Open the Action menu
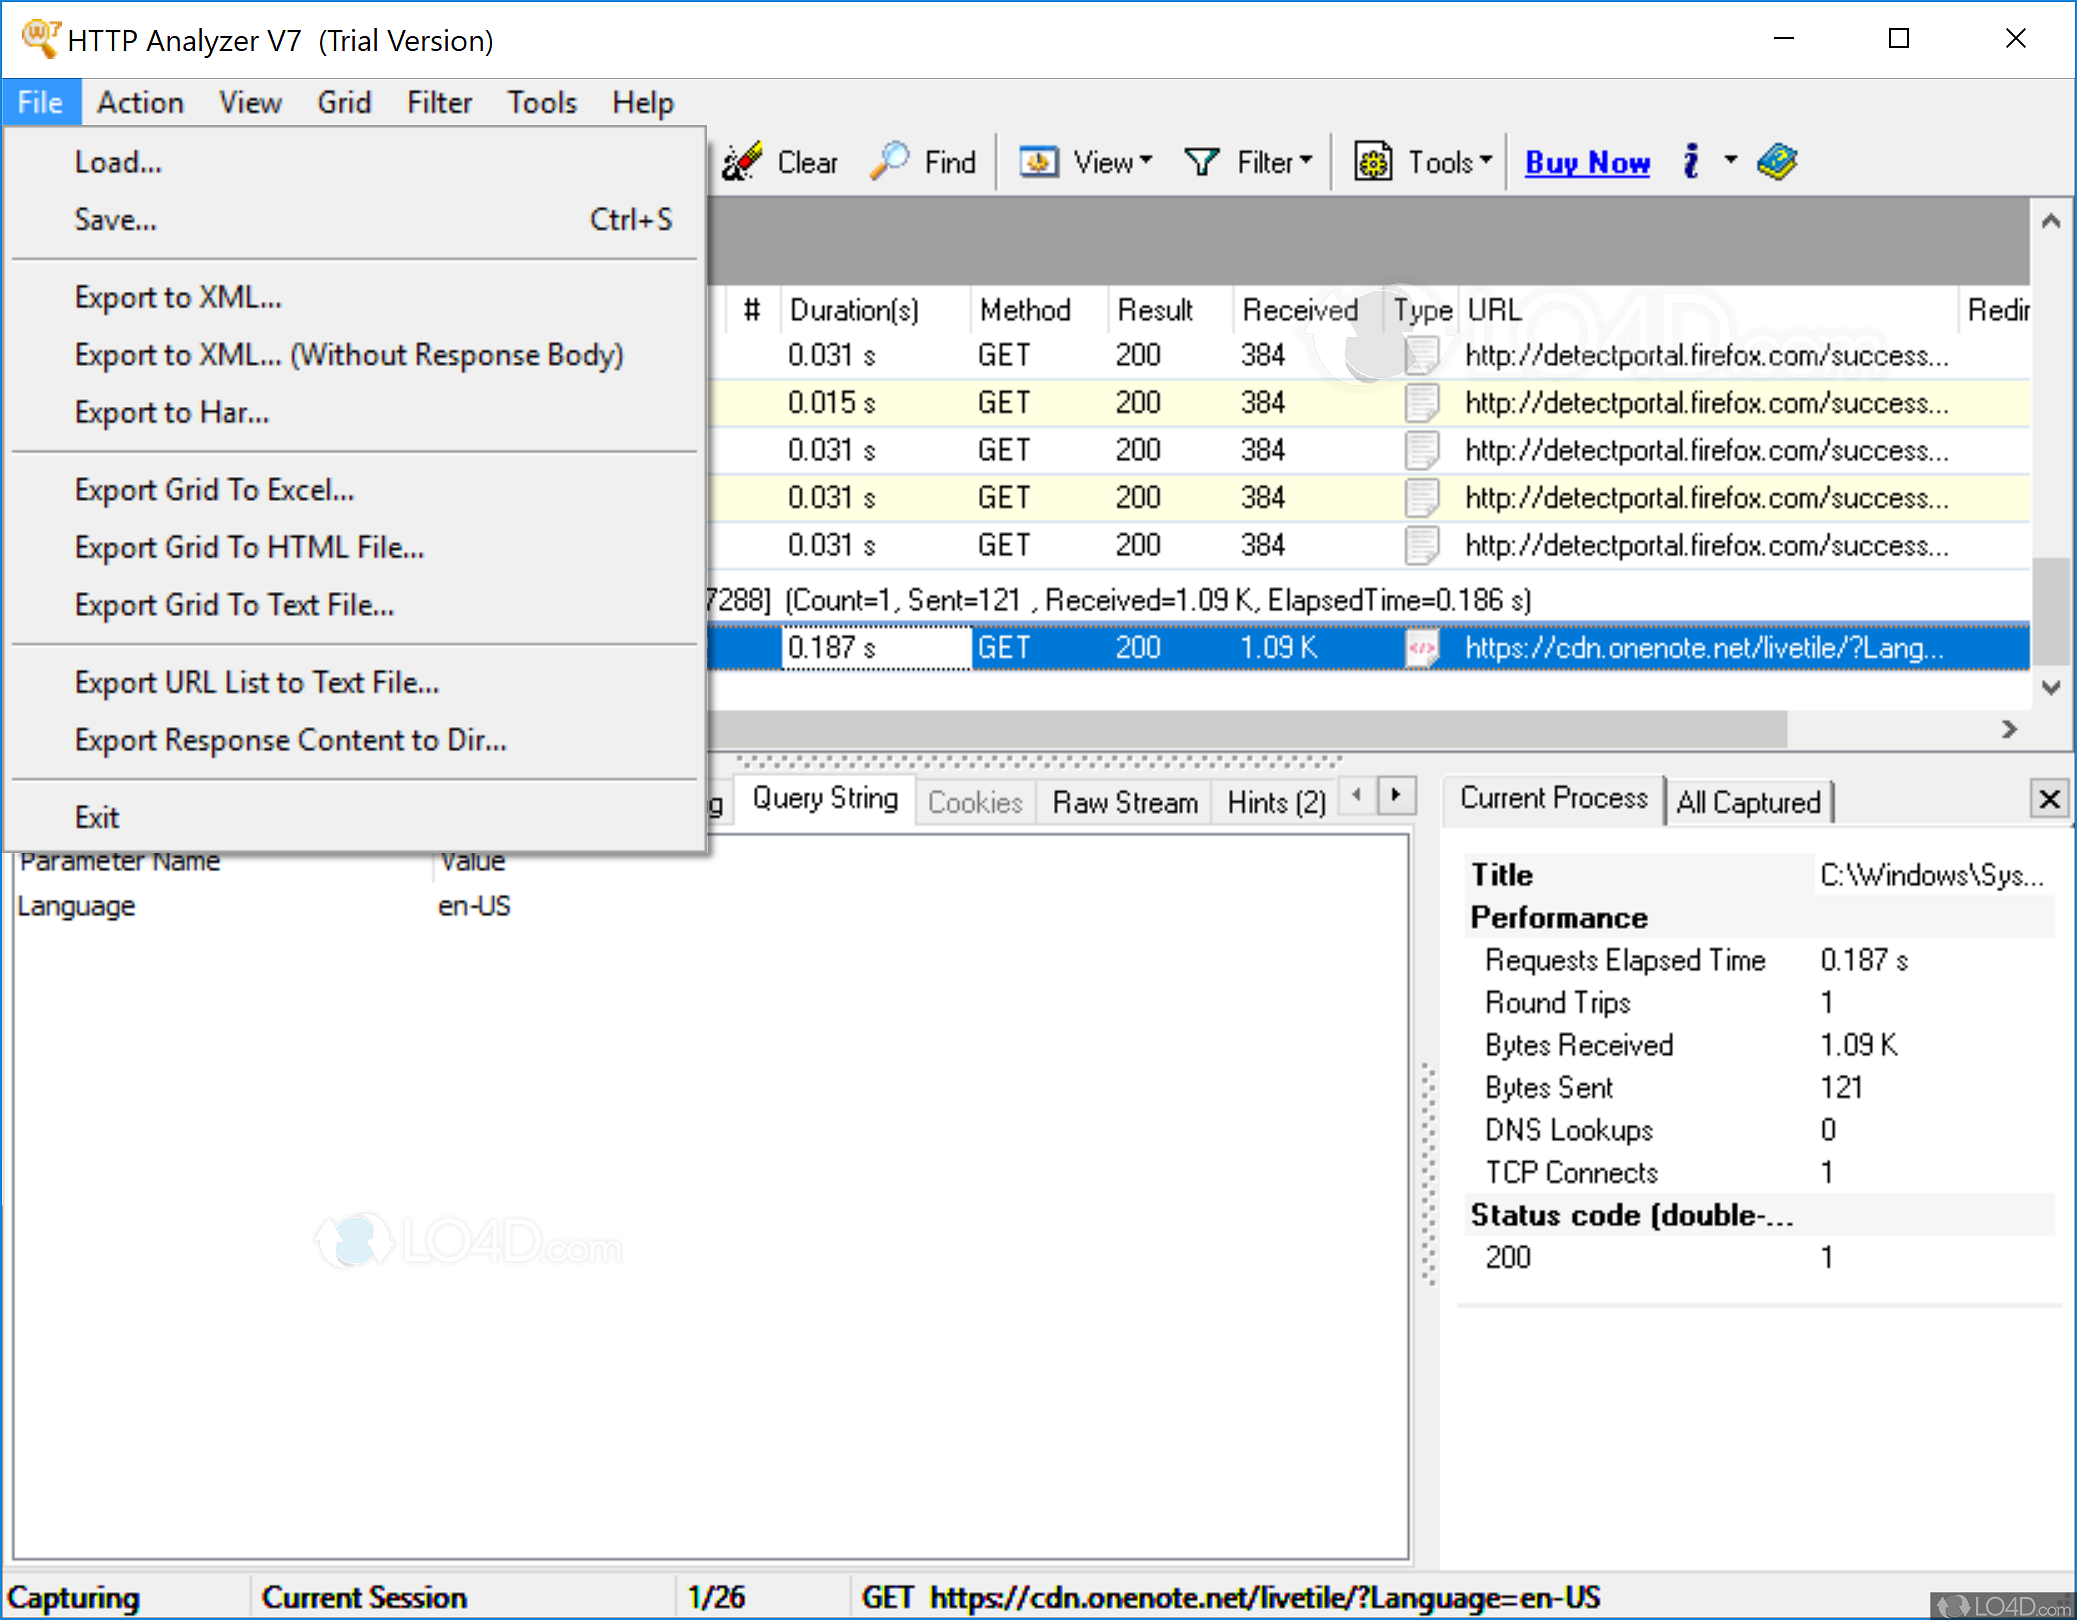This screenshot has height=1620, width=2077. [x=140, y=101]
